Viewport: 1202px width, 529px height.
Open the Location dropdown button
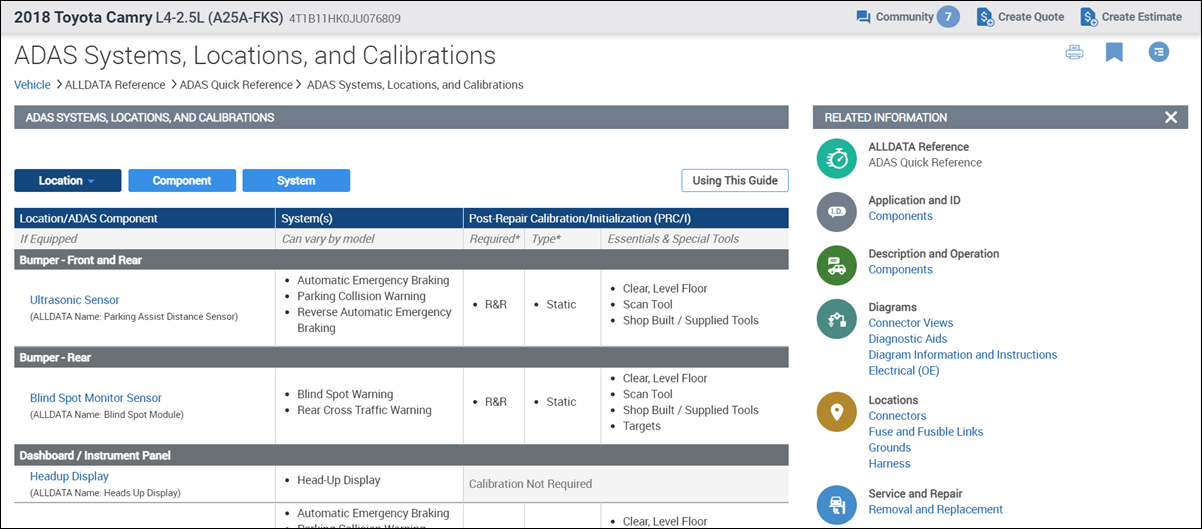[x=68, y=181]
